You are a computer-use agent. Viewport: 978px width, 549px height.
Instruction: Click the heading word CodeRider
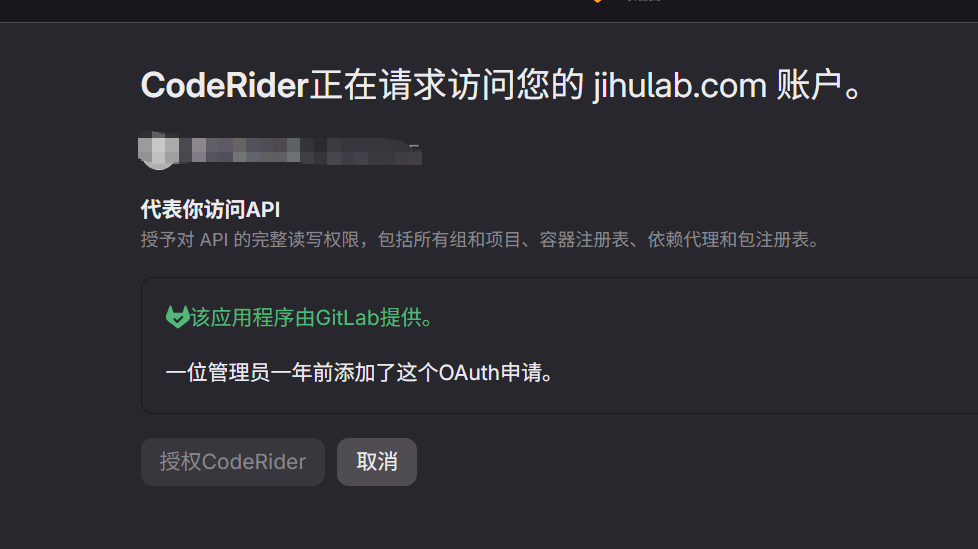point(225,85)
